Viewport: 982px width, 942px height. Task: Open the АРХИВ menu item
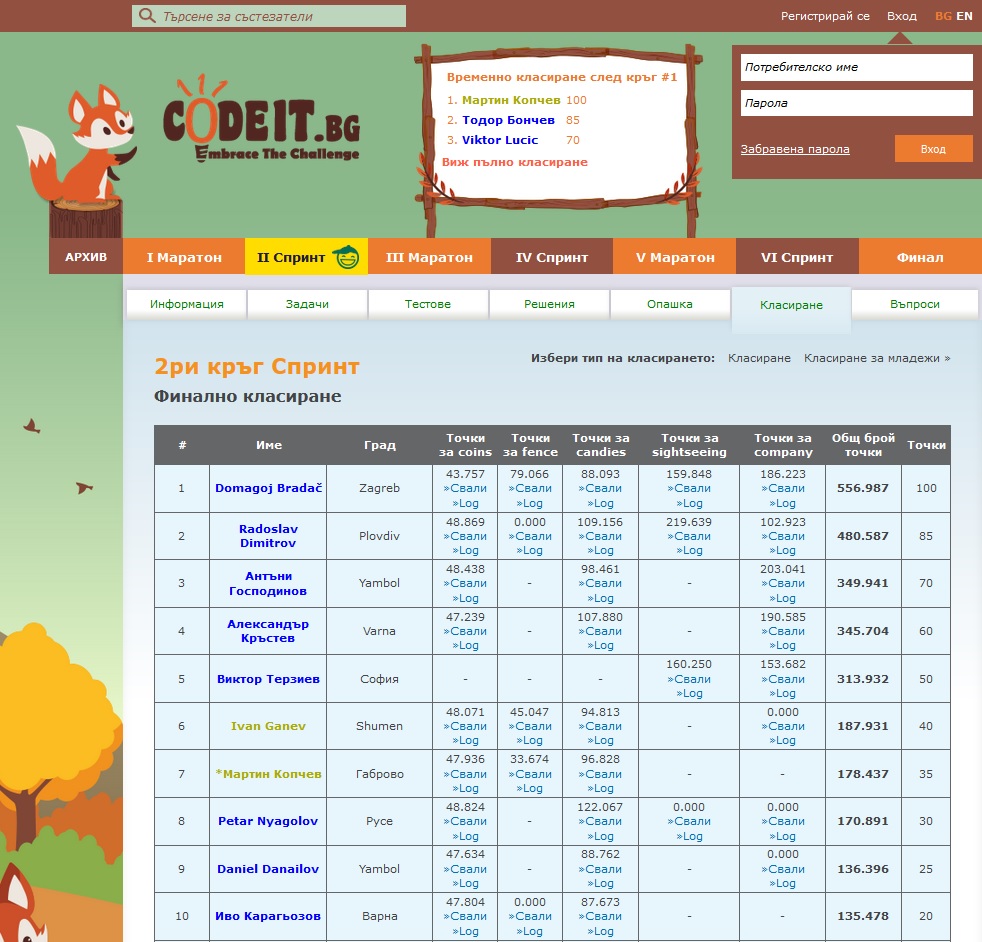[86, 257]
